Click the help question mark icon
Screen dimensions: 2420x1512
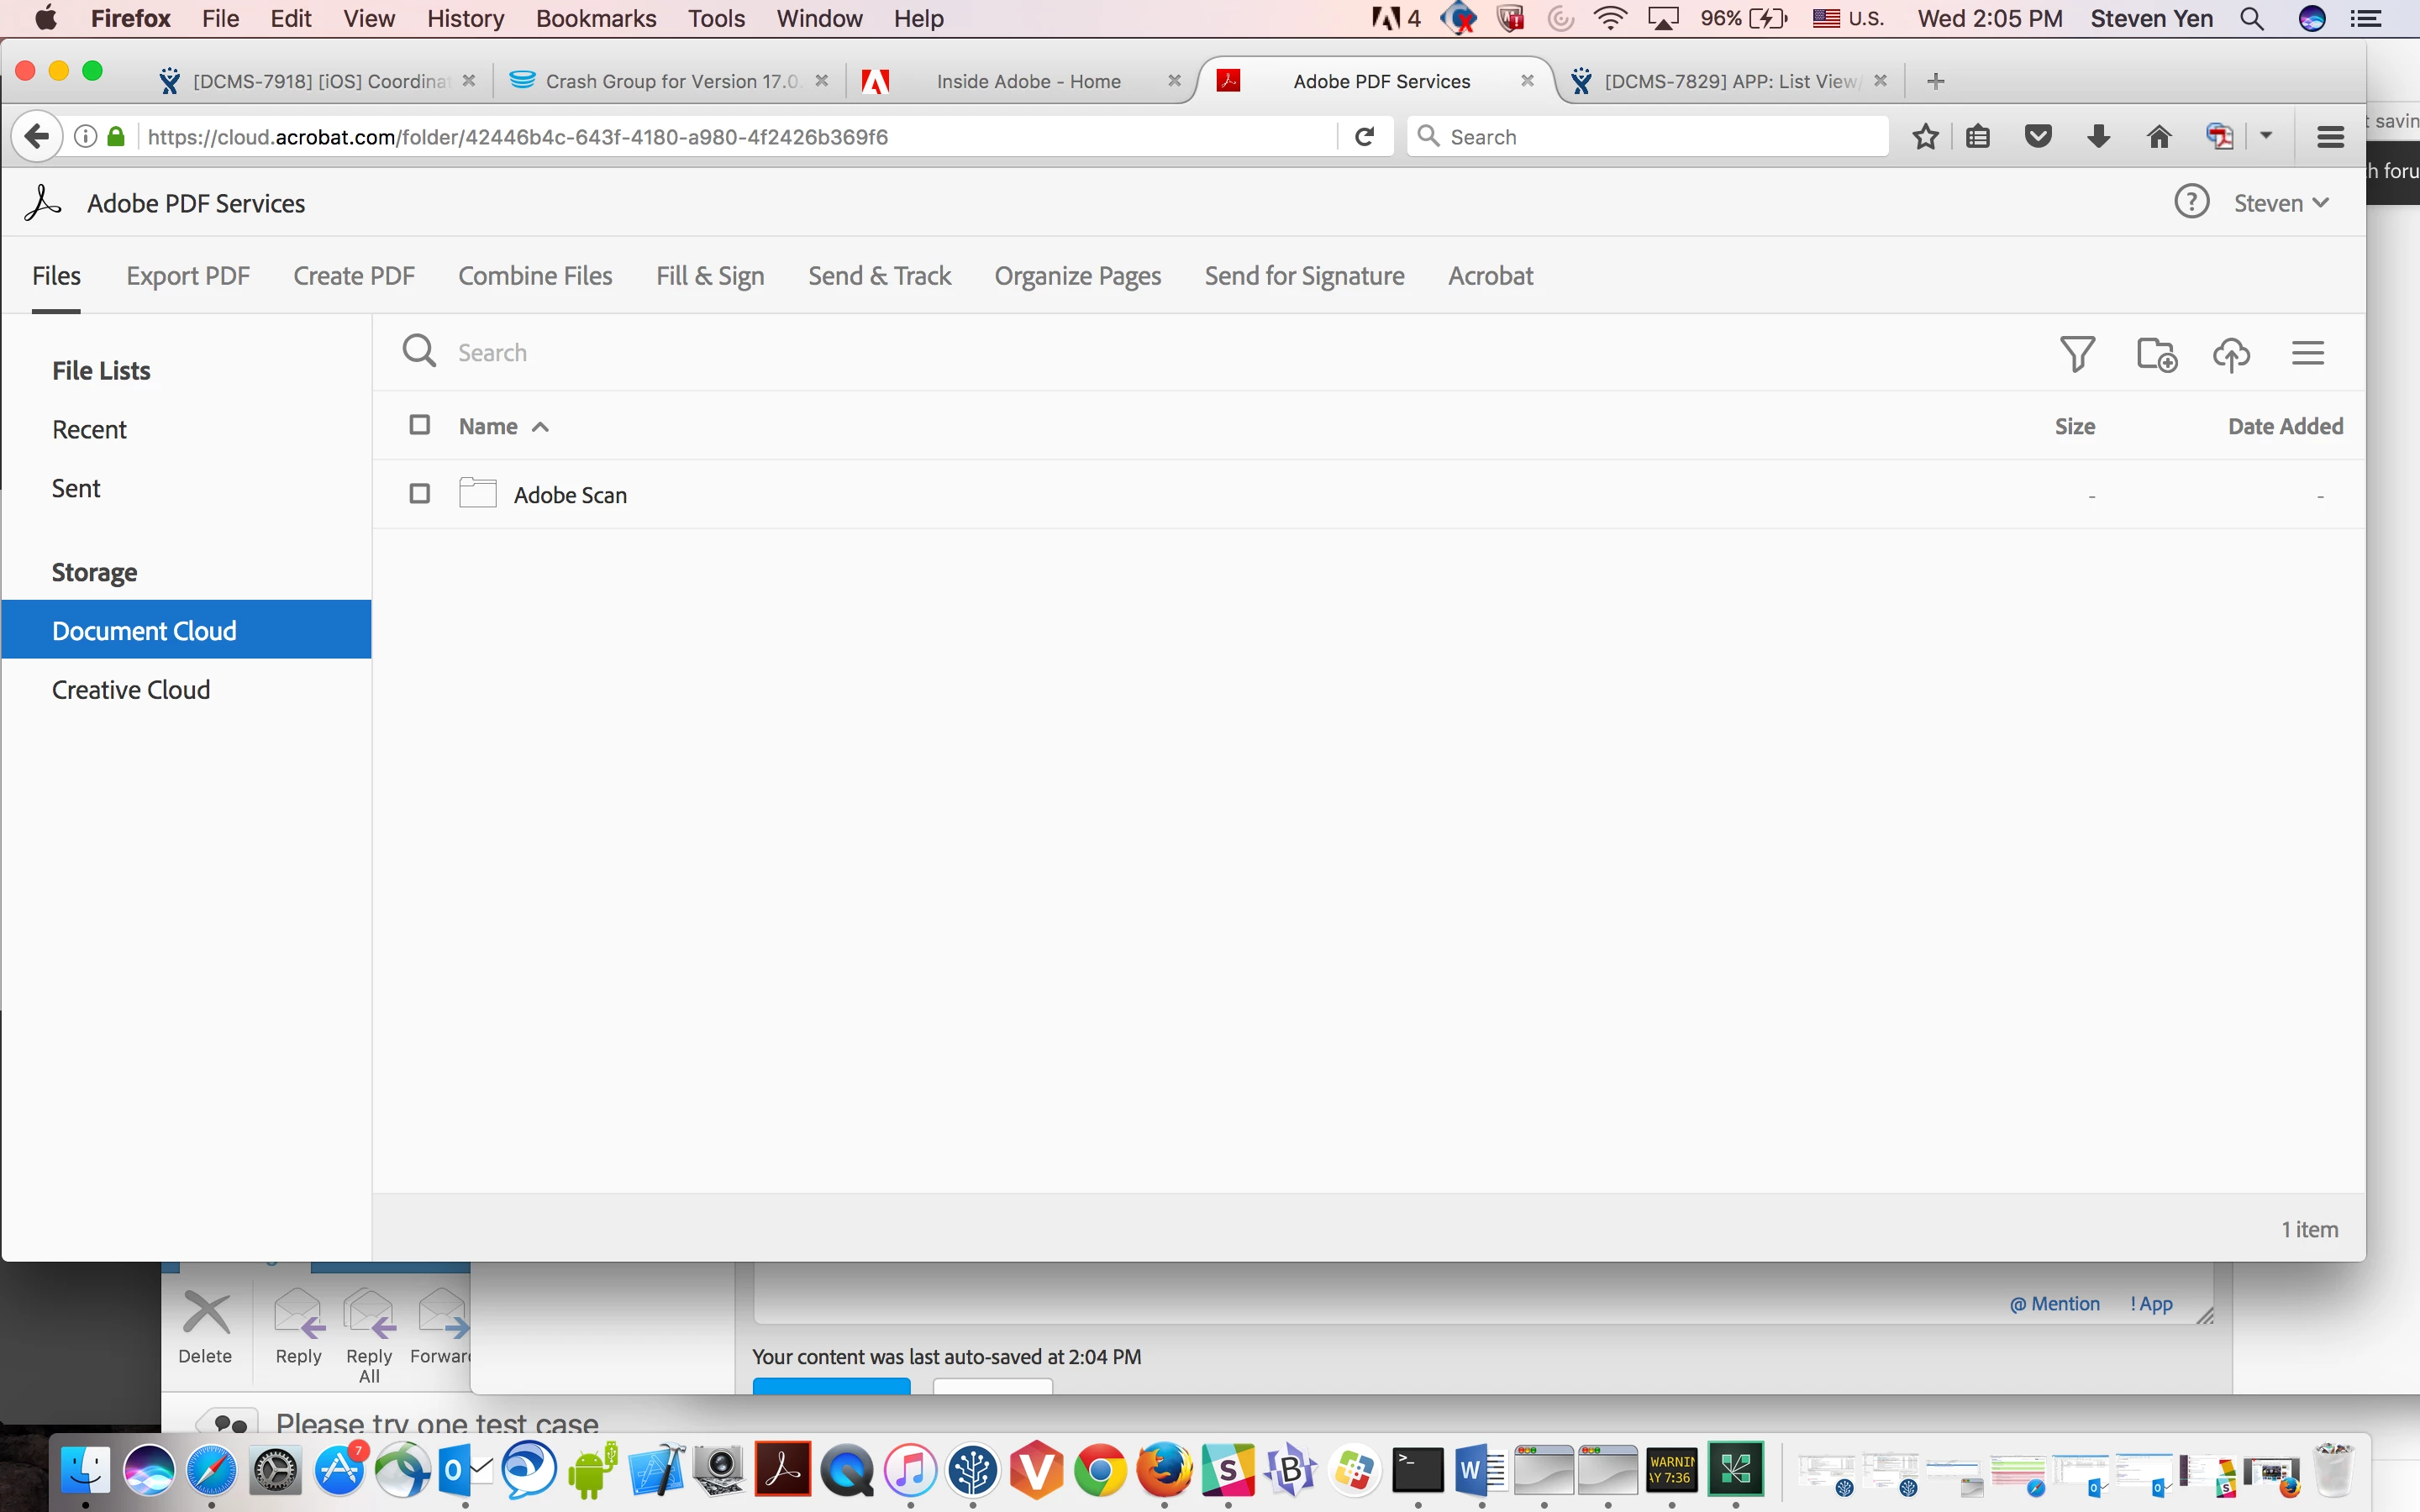click(x=2191, y=202)
